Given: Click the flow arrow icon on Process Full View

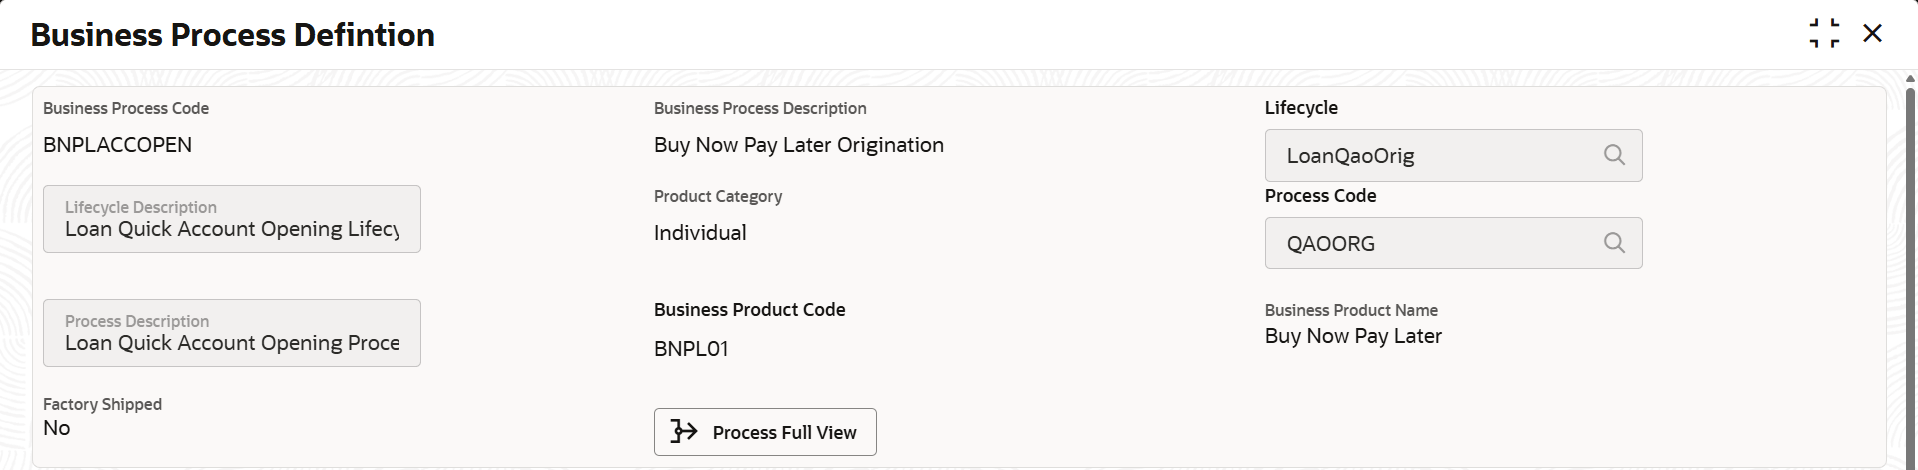Looking at the screenshot, I should click(684, 431).
